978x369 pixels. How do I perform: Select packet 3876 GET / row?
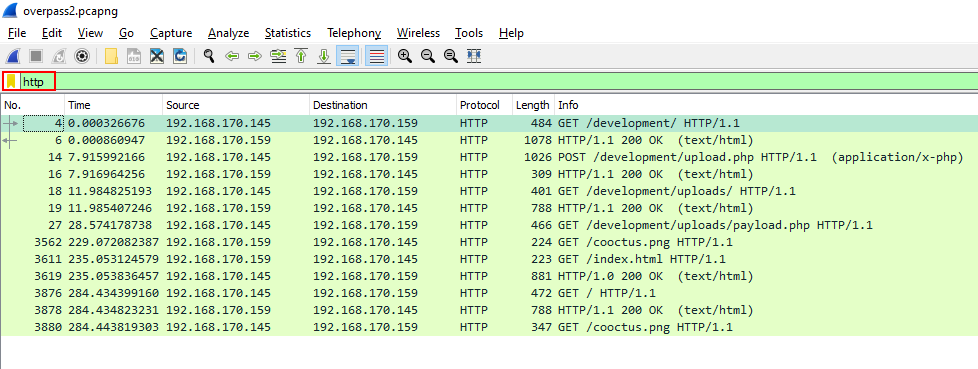click(489, 293)
